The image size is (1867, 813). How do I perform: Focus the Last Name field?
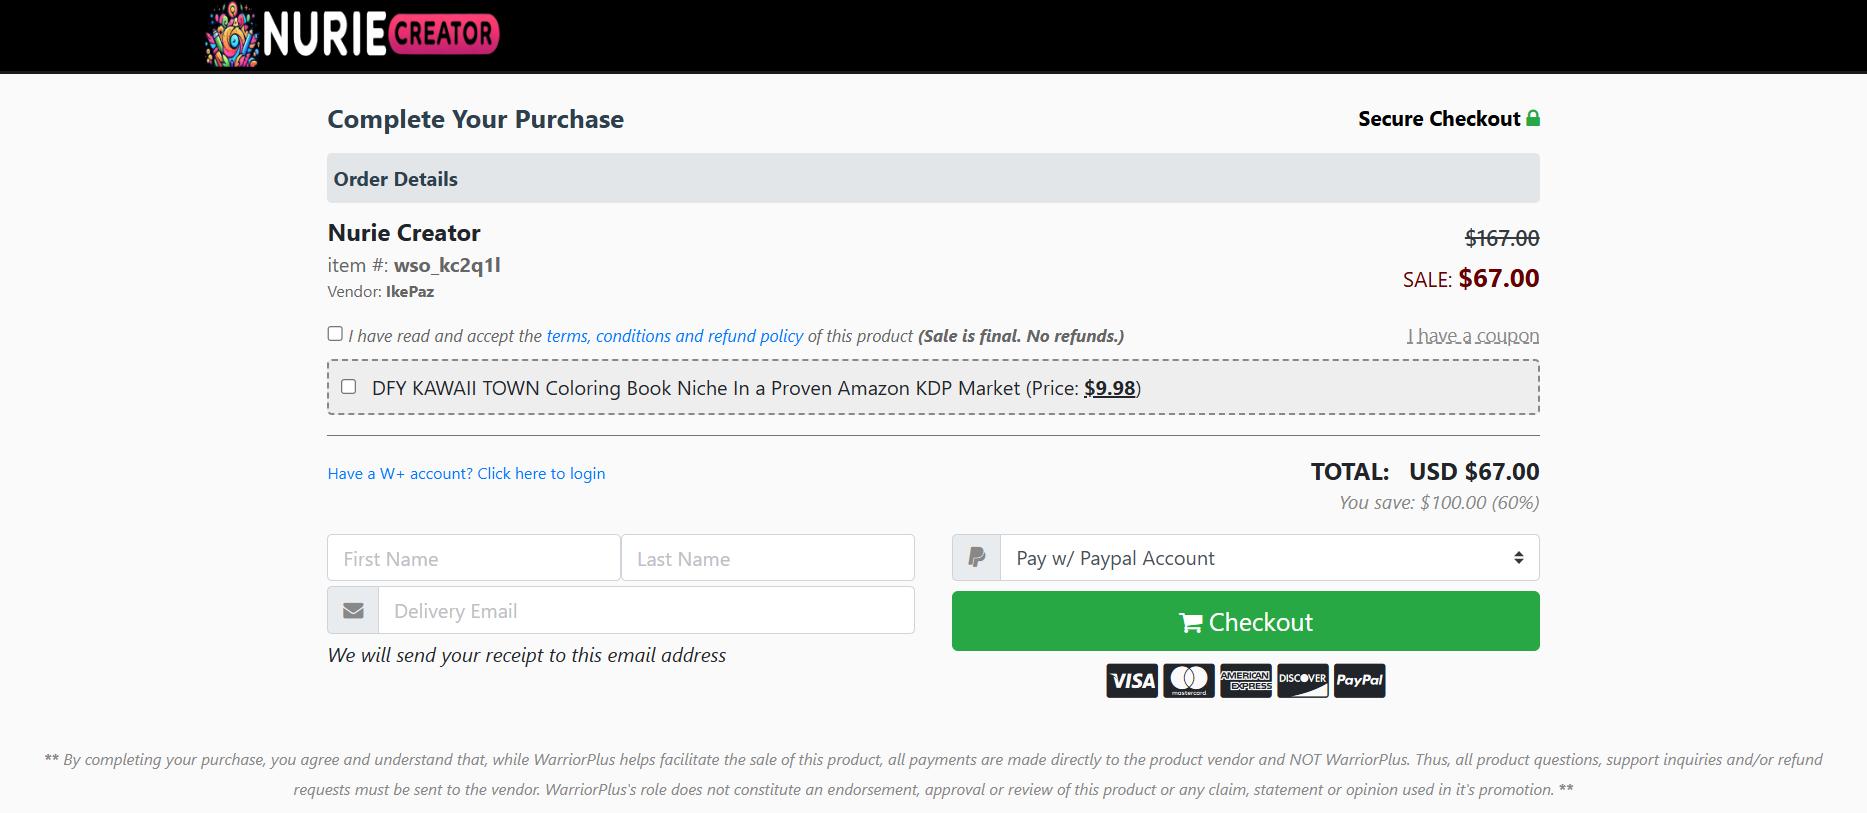tap(768, 558)
